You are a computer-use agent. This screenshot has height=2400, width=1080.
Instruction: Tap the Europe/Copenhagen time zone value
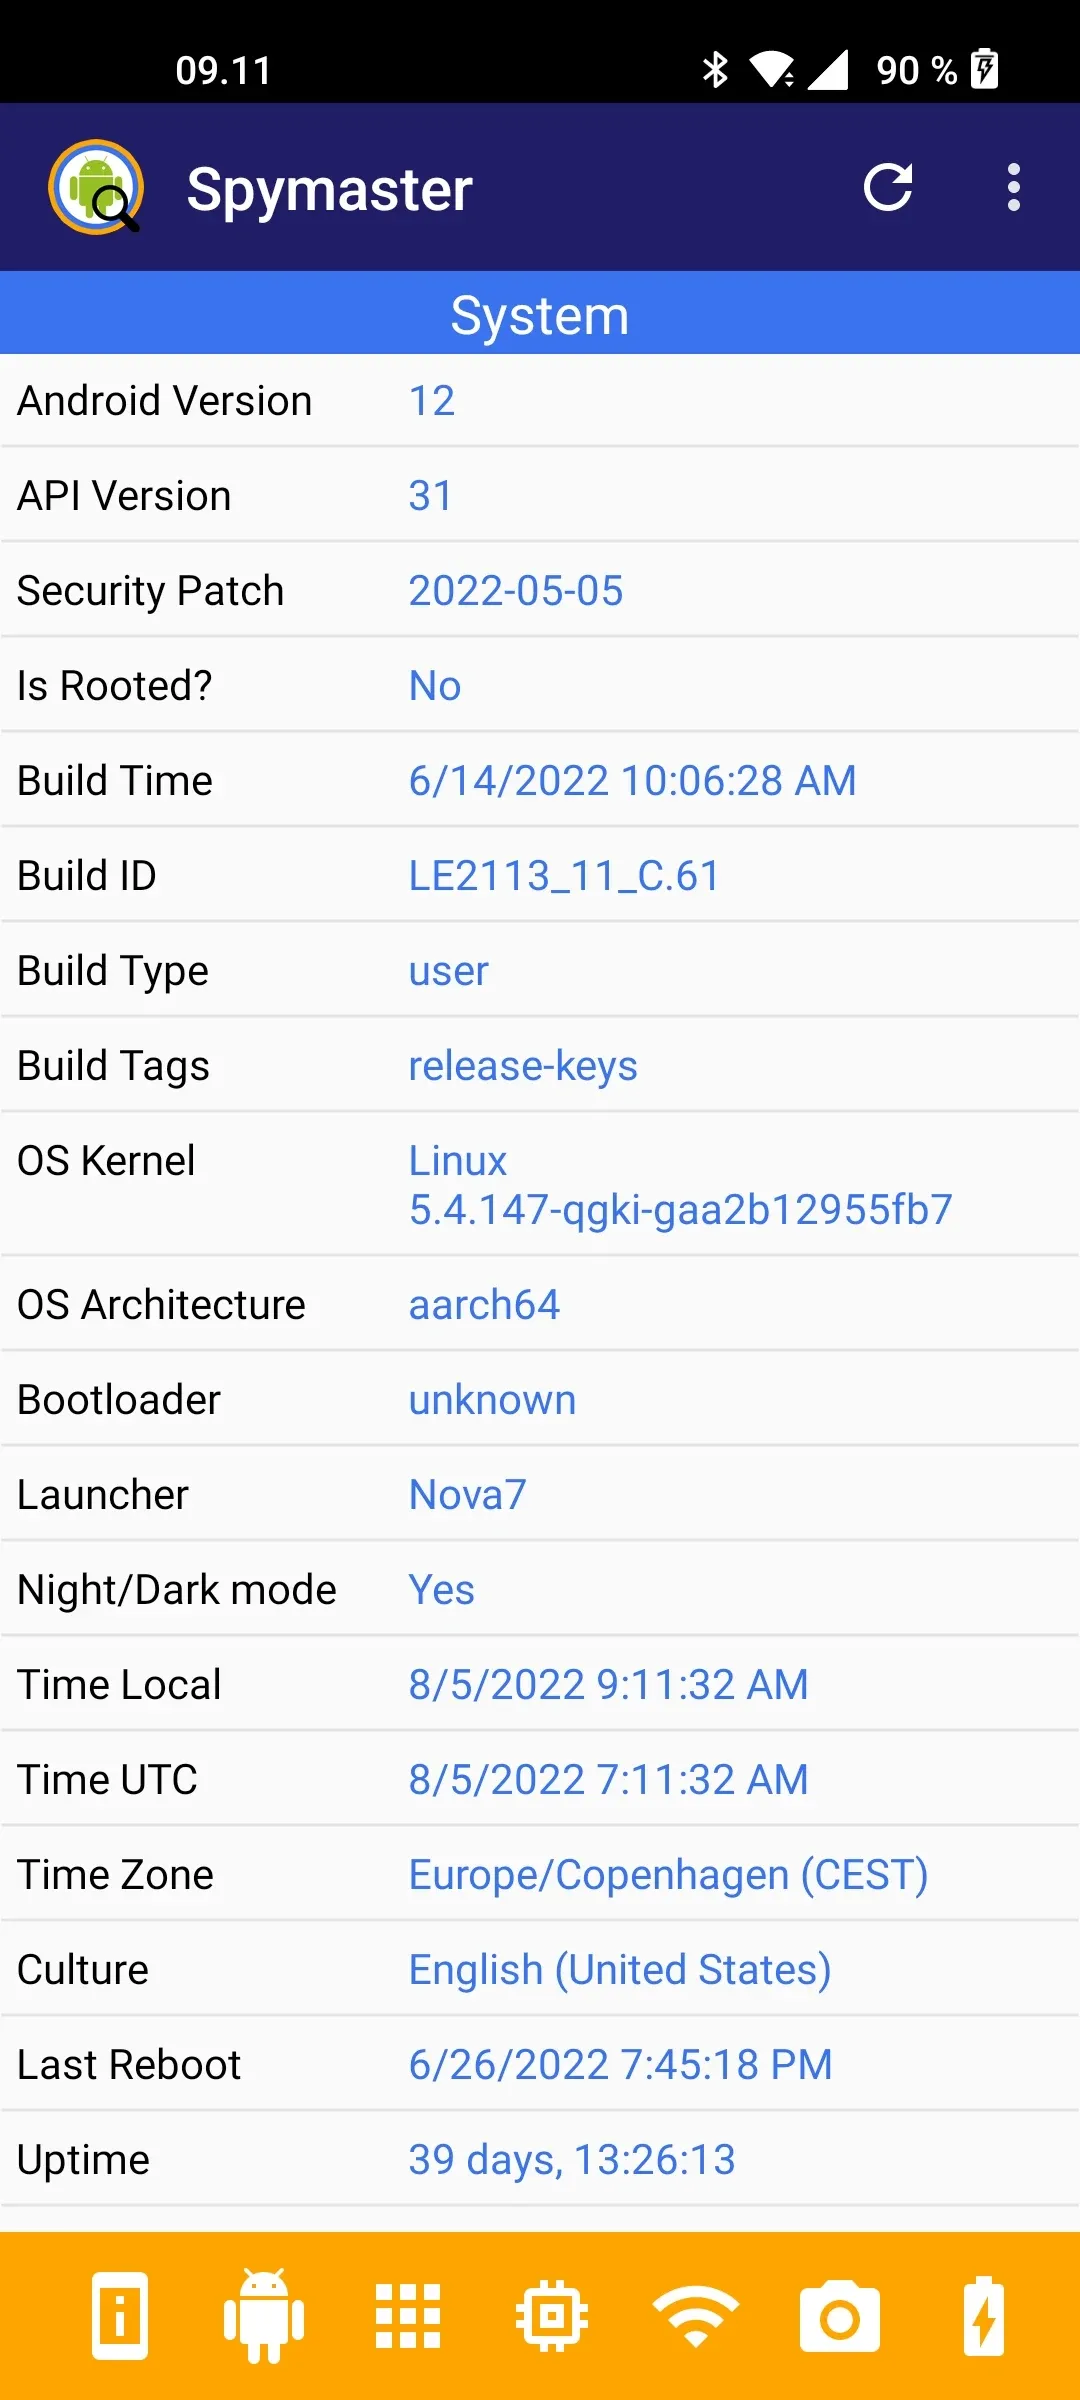coord(669,1875)
